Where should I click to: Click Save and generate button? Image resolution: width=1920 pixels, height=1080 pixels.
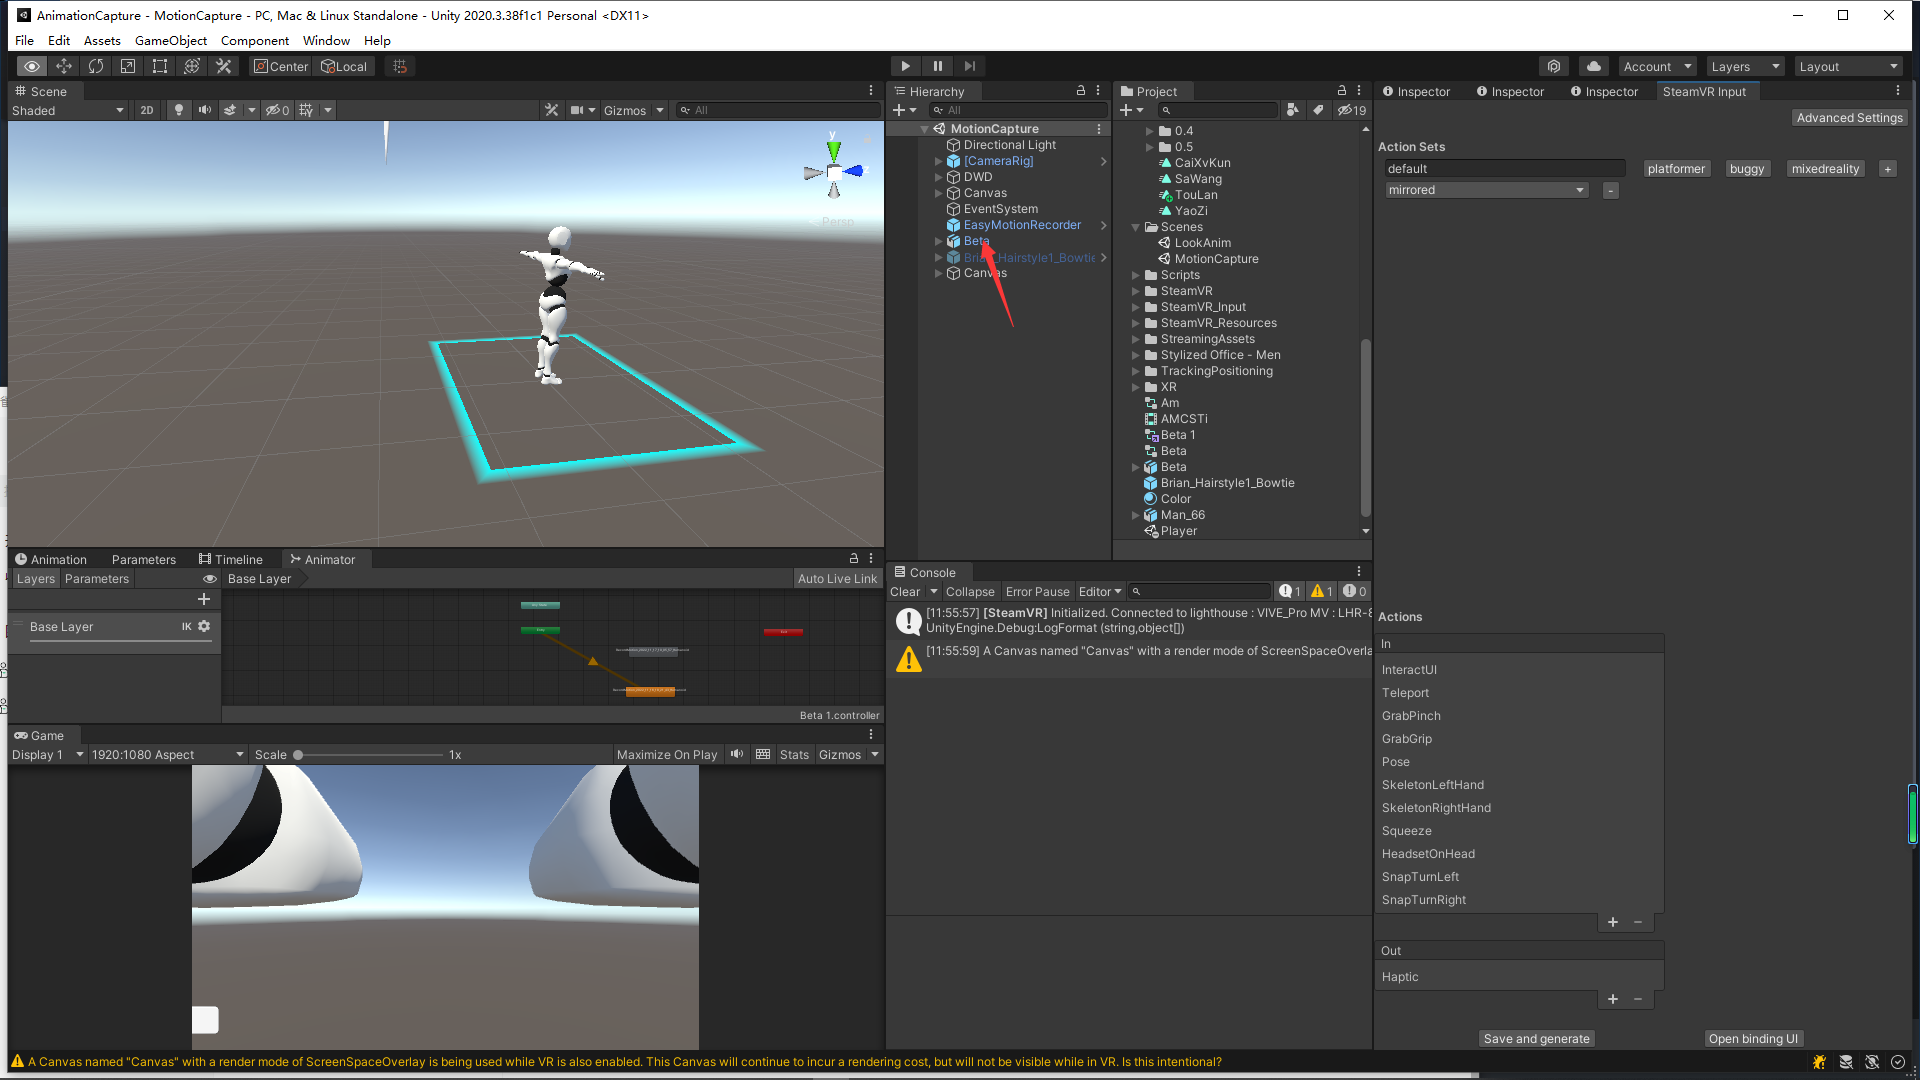1536,1039
